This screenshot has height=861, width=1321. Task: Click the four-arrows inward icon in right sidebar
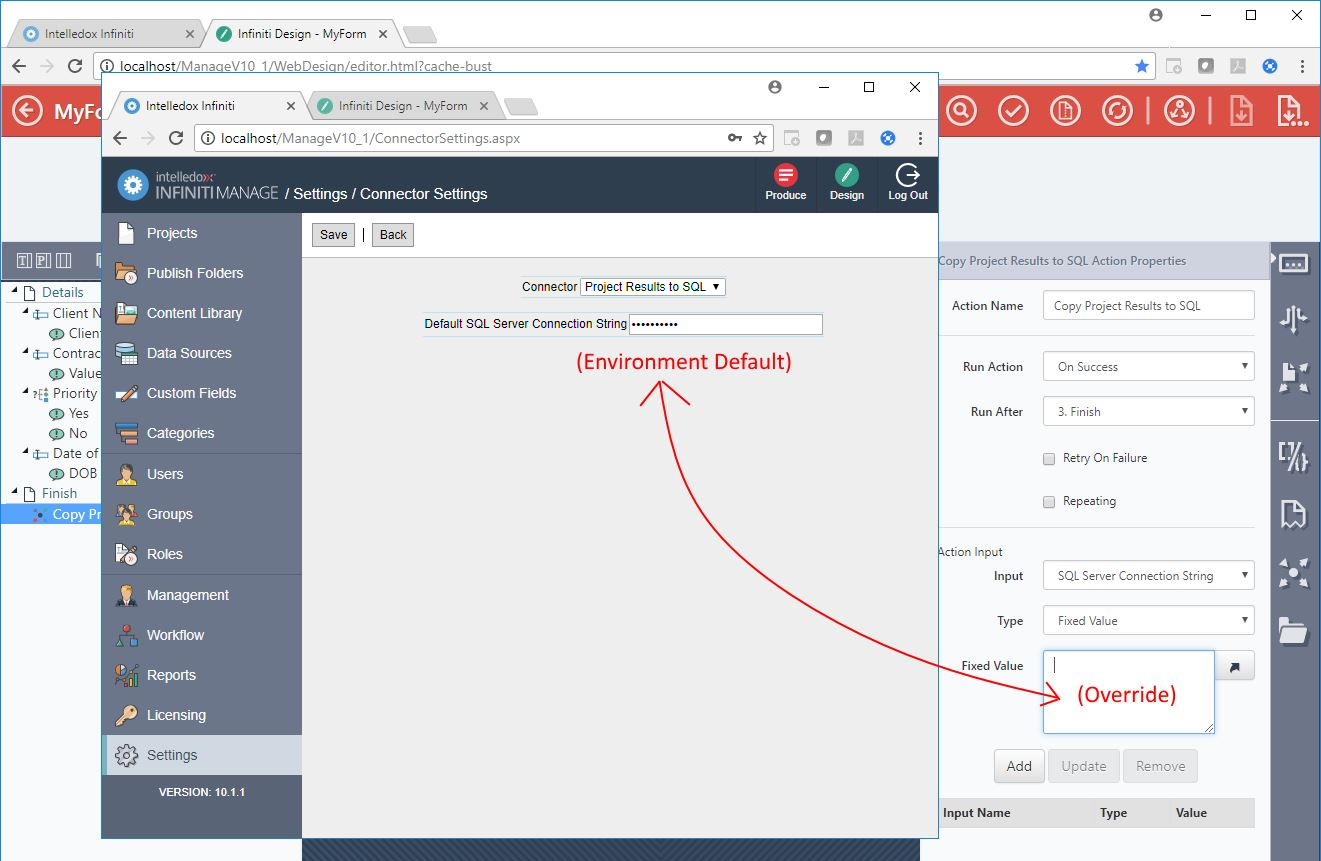pyautogui.click(x=1293, y=573)
